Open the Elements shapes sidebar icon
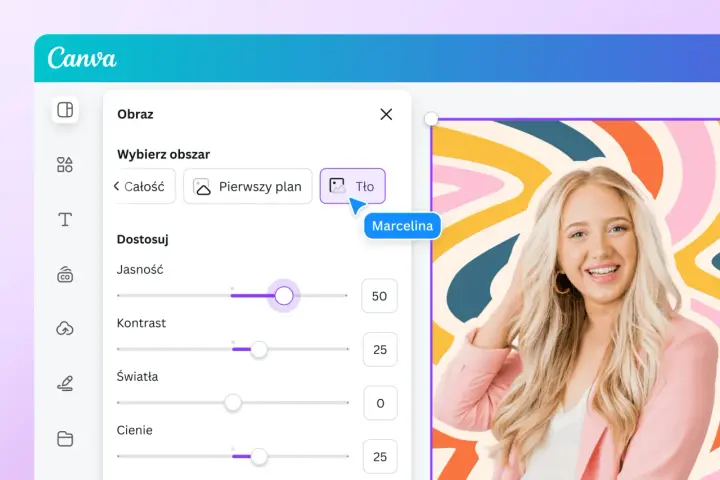This screenshot has width=720, height=480. click(x=65, y=164)
